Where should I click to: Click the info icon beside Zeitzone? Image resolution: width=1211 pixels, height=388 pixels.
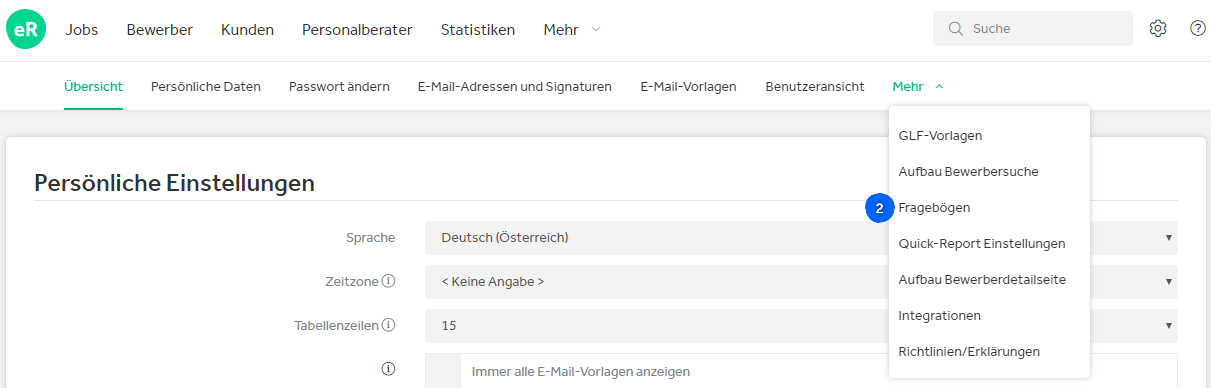point(389,281)
